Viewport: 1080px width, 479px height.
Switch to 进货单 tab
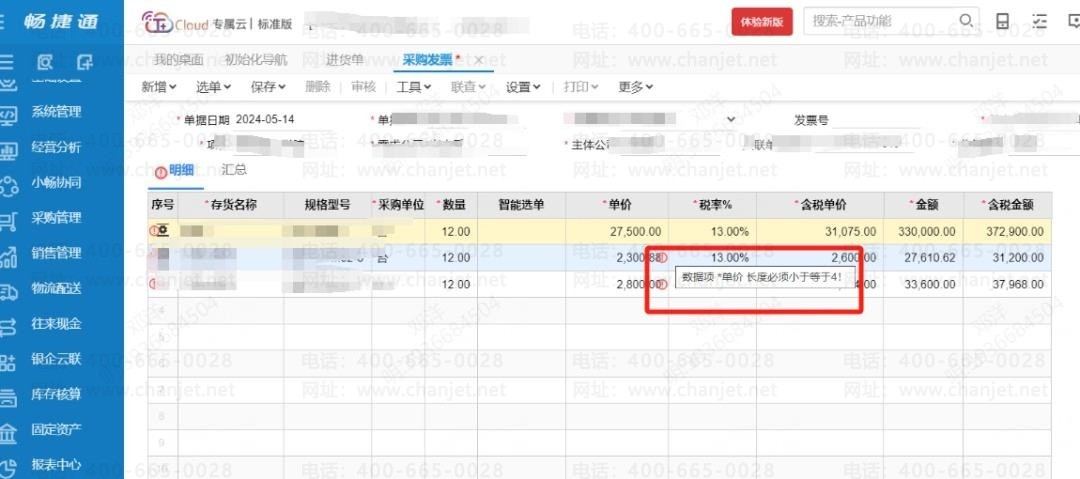pos(344,60)
